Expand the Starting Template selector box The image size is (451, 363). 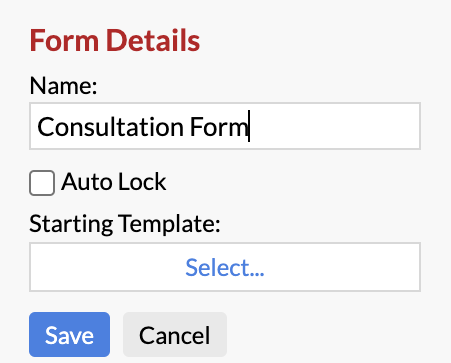(x=225, y=267)
